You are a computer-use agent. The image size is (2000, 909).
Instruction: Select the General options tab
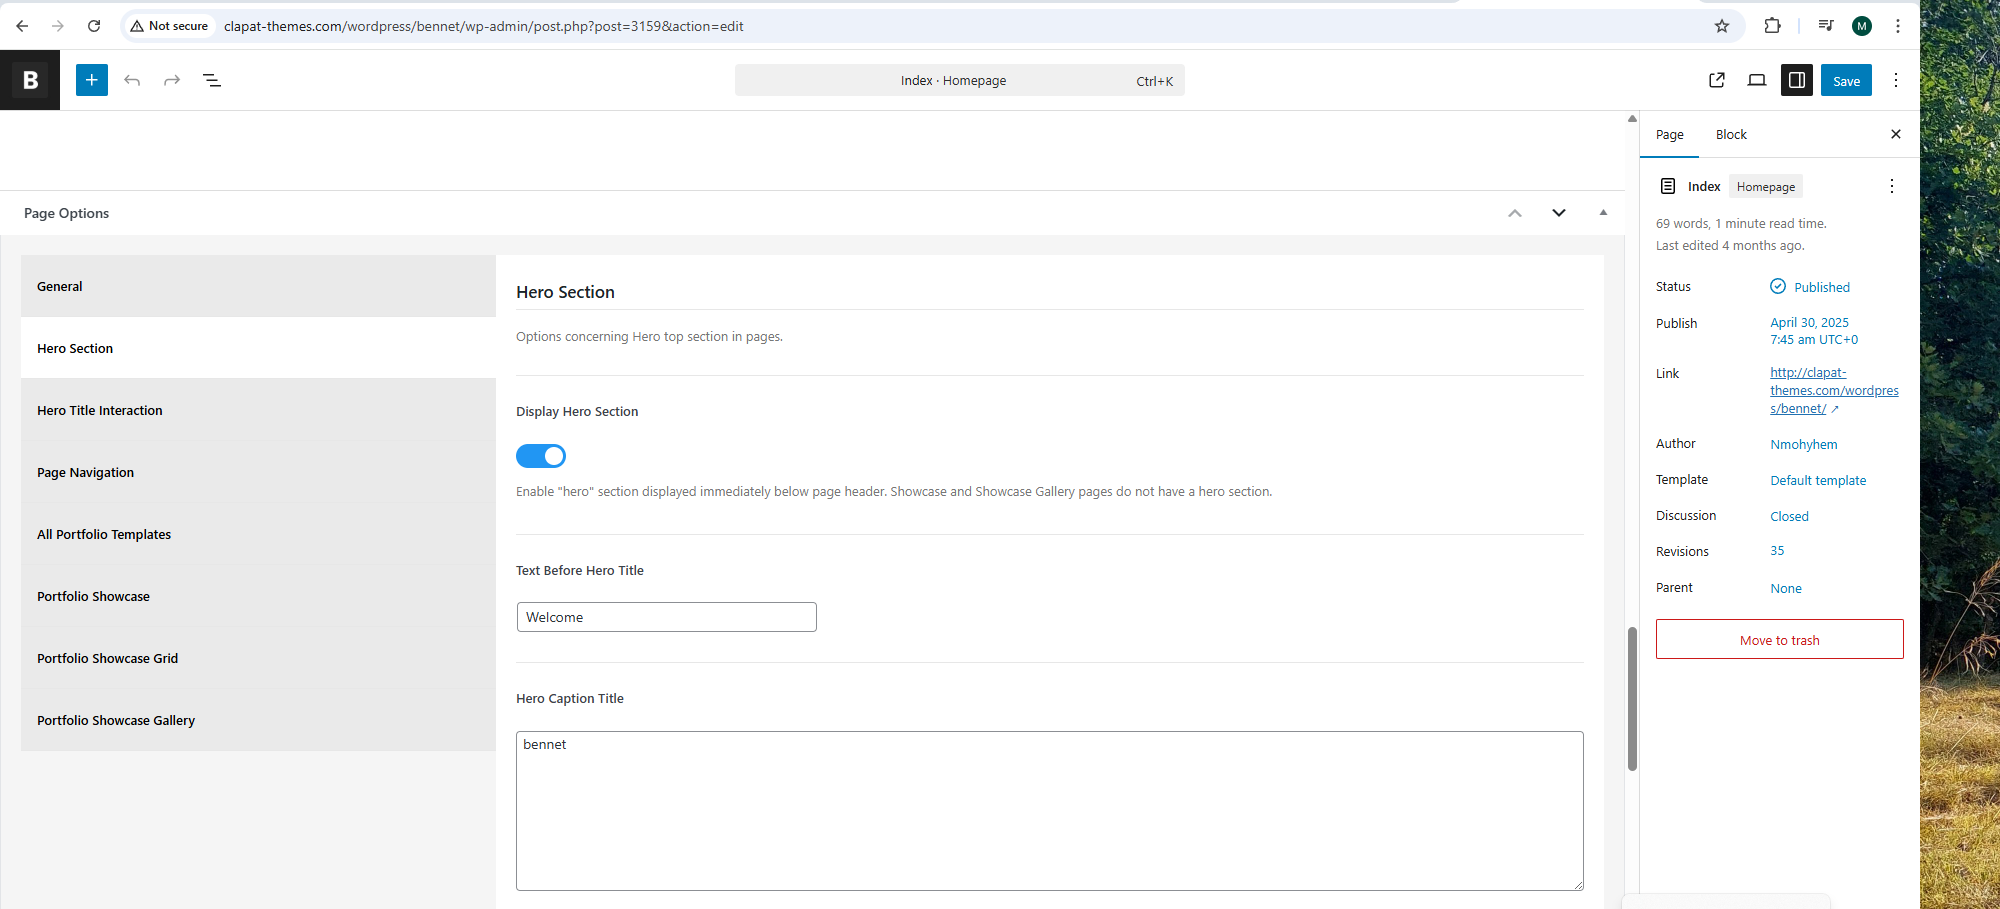tap(258, 286)
